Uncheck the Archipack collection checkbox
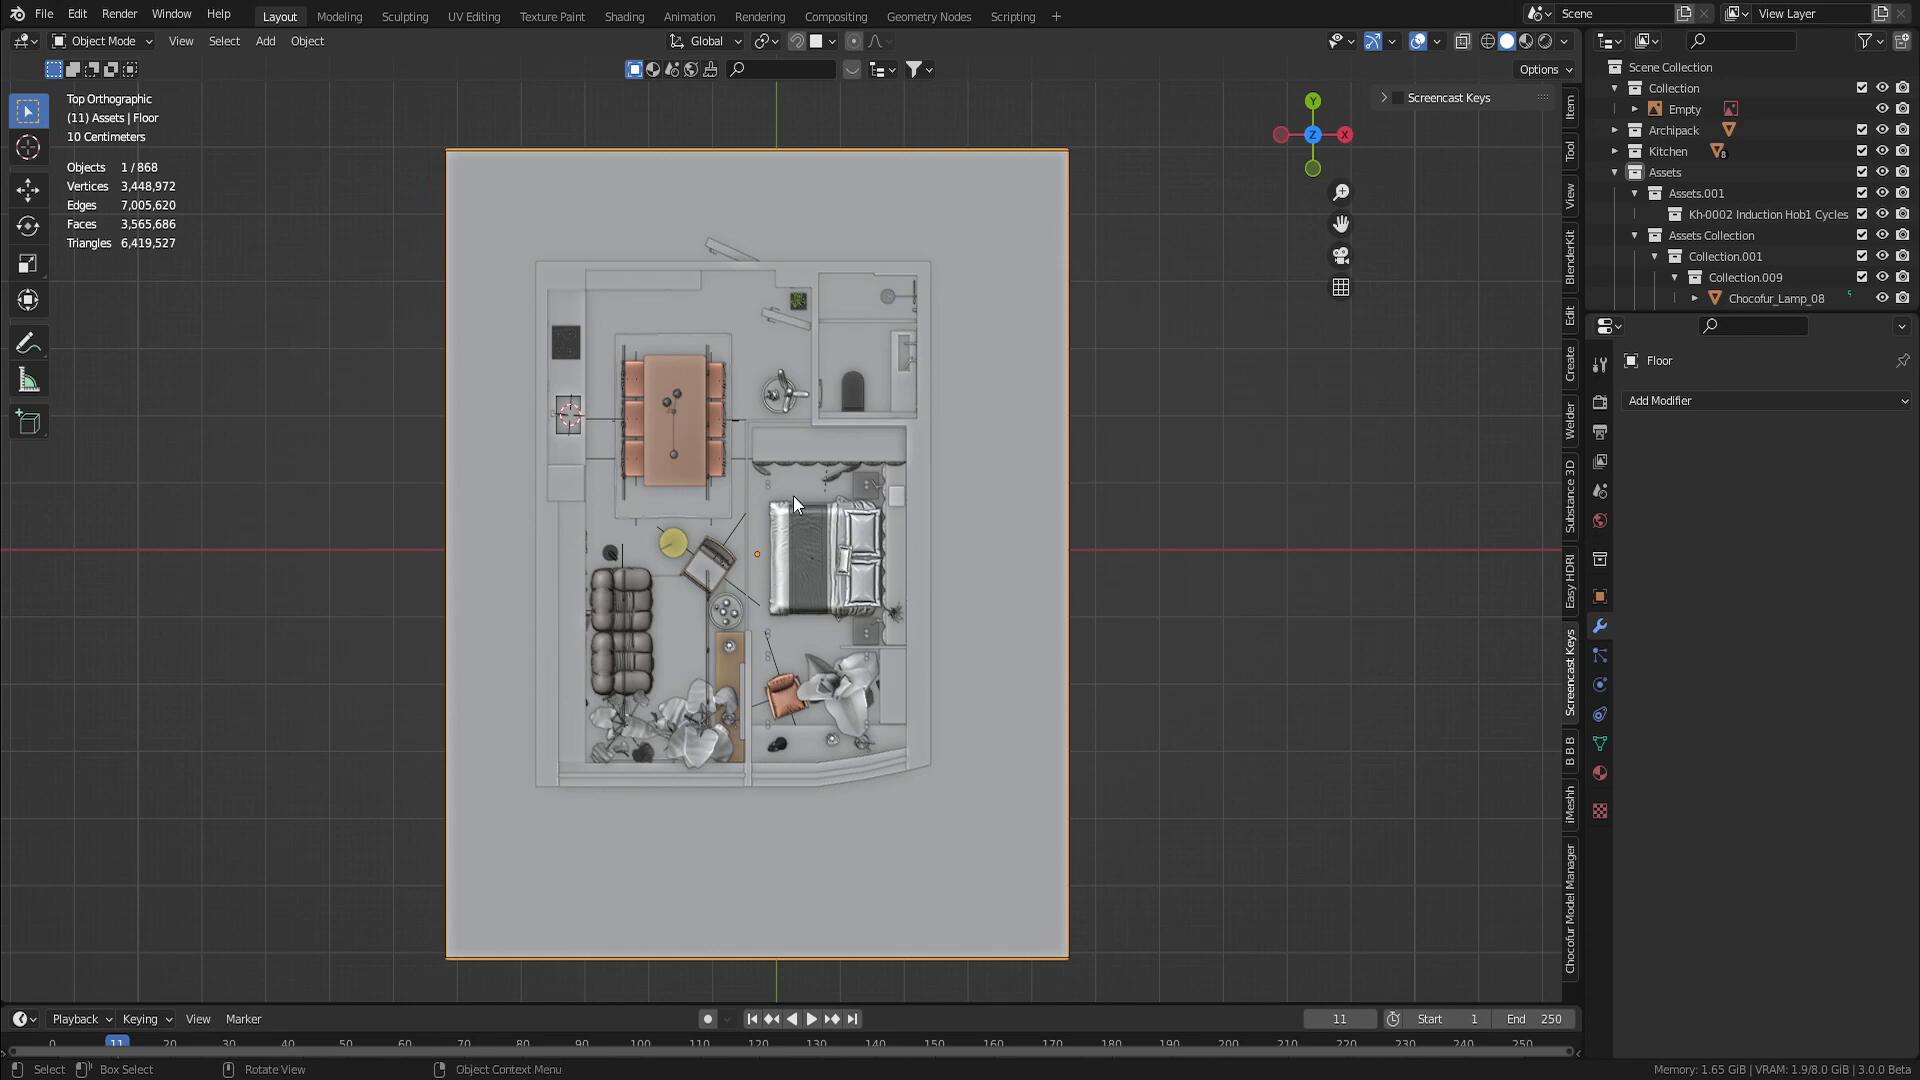The height and width of the screenshot is (1080, 1920). point(1862,130)
